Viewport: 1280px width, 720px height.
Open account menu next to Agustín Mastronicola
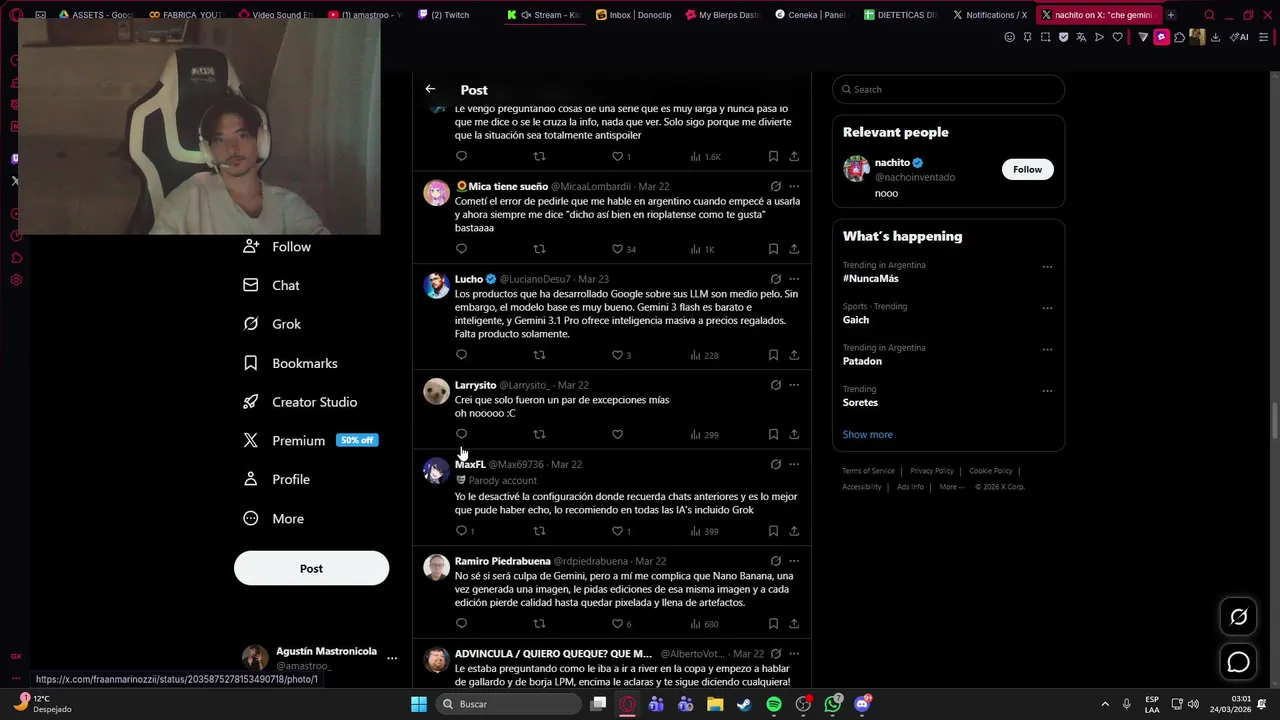(x=392, y=658)
